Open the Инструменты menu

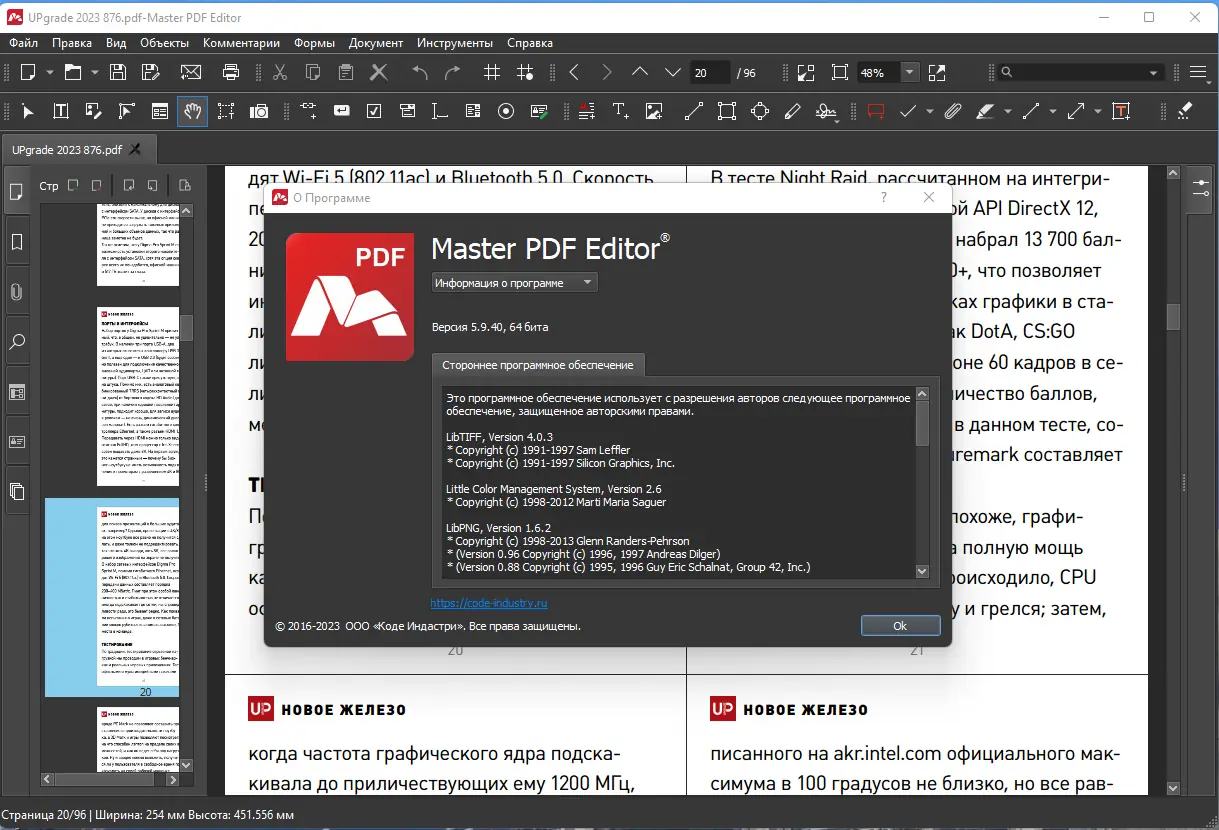tap(455, 43)
